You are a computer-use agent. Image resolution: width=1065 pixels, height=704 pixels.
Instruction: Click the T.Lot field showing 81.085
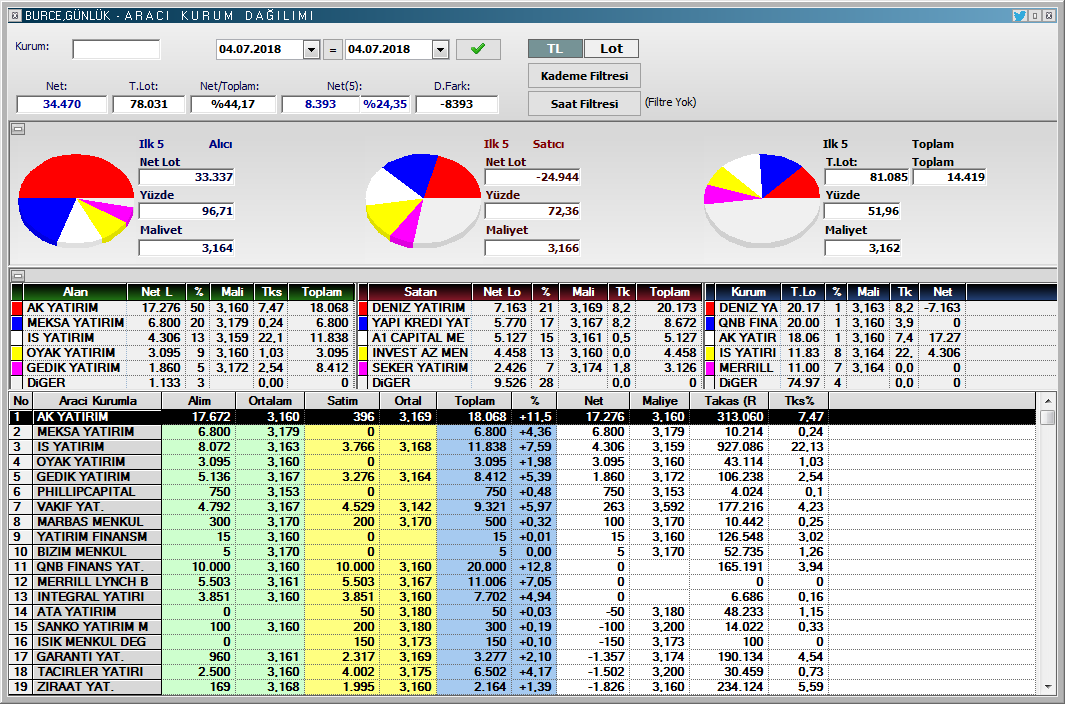(x=867, y=177)
